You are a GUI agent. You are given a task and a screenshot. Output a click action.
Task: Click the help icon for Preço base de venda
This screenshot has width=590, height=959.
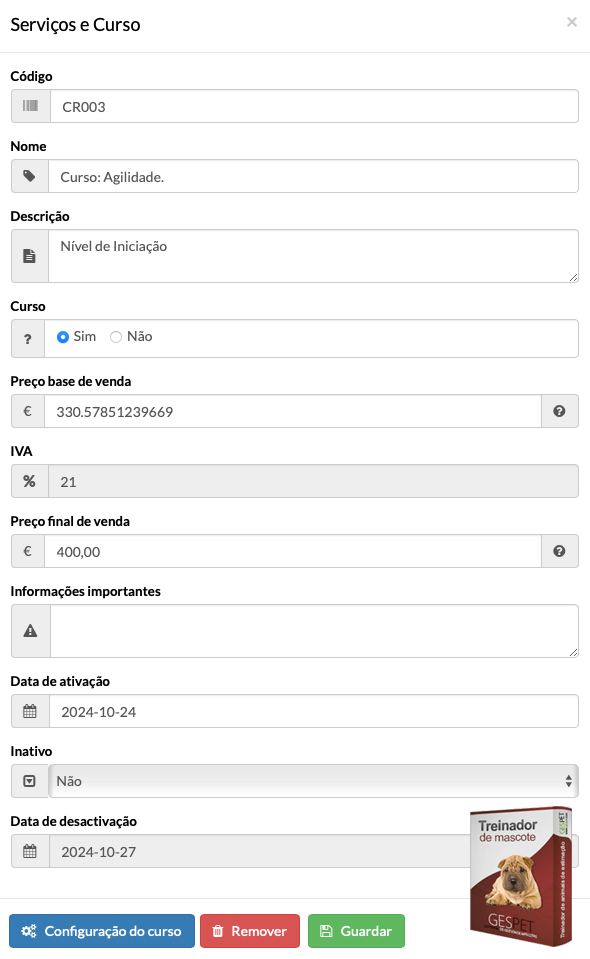pos(559,411)
